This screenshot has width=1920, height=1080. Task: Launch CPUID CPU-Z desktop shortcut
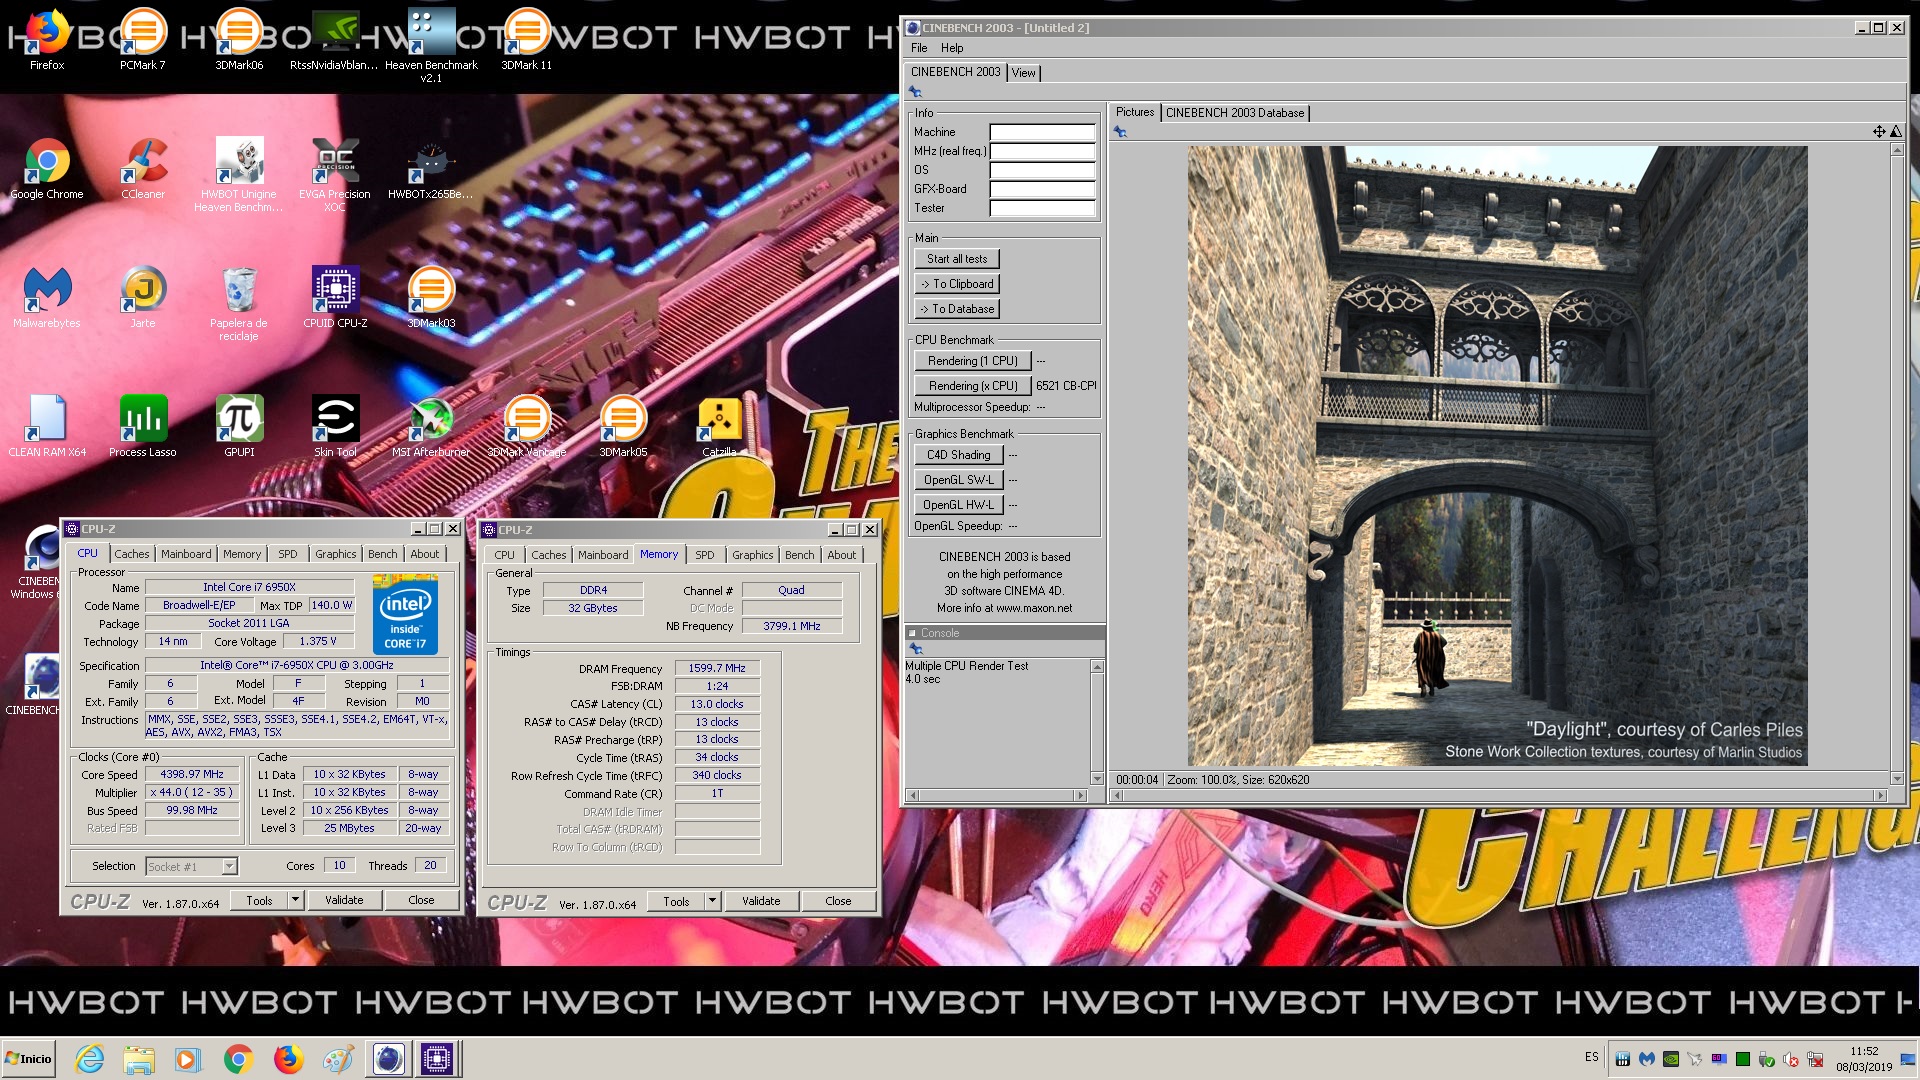(x=335, y=298)
